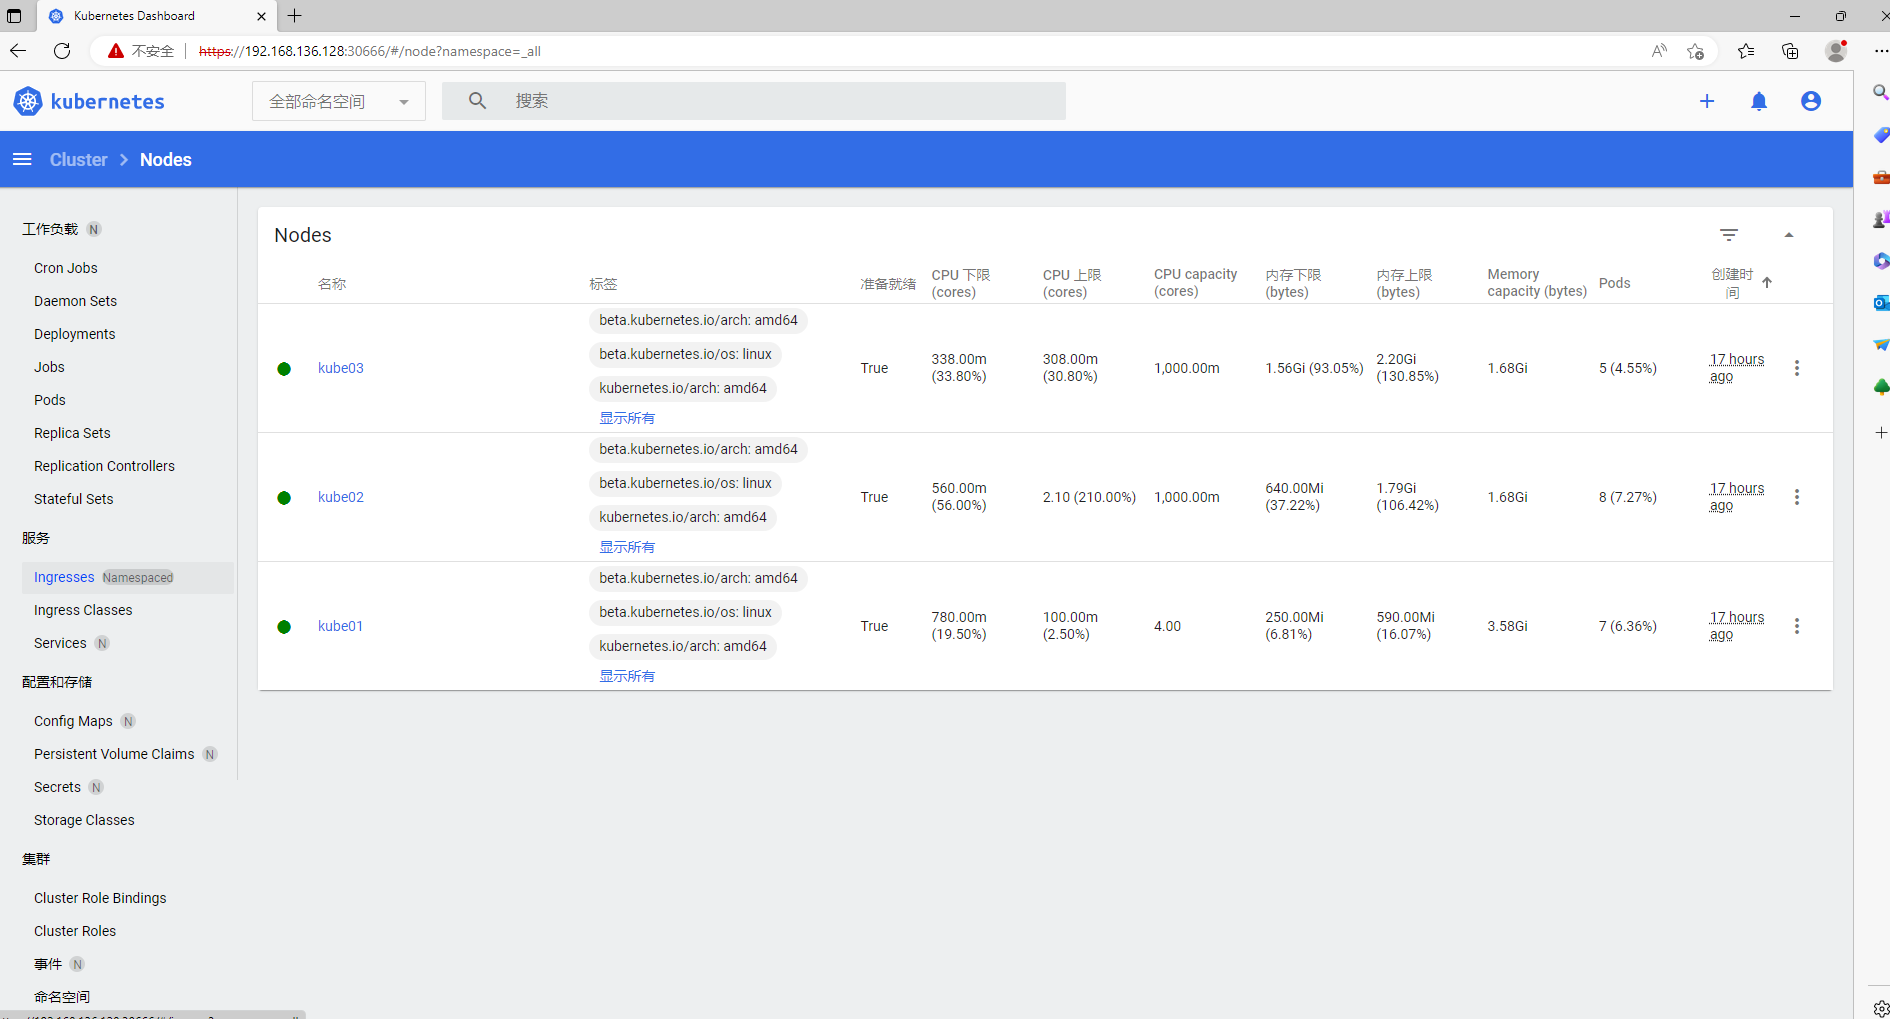Close the Kubernetes Dashboard tab
The height and width of the screenshot is (1019, 1890).
tap(261, 16)
